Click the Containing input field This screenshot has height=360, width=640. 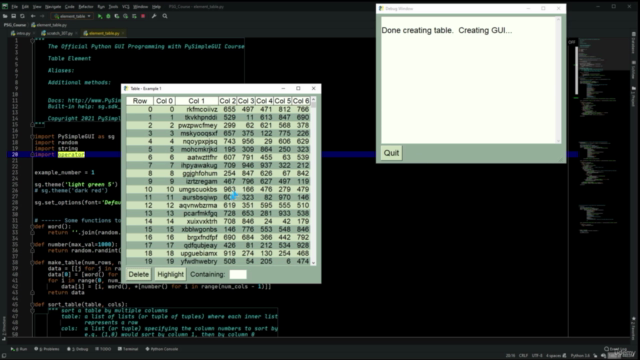point(238,274)
